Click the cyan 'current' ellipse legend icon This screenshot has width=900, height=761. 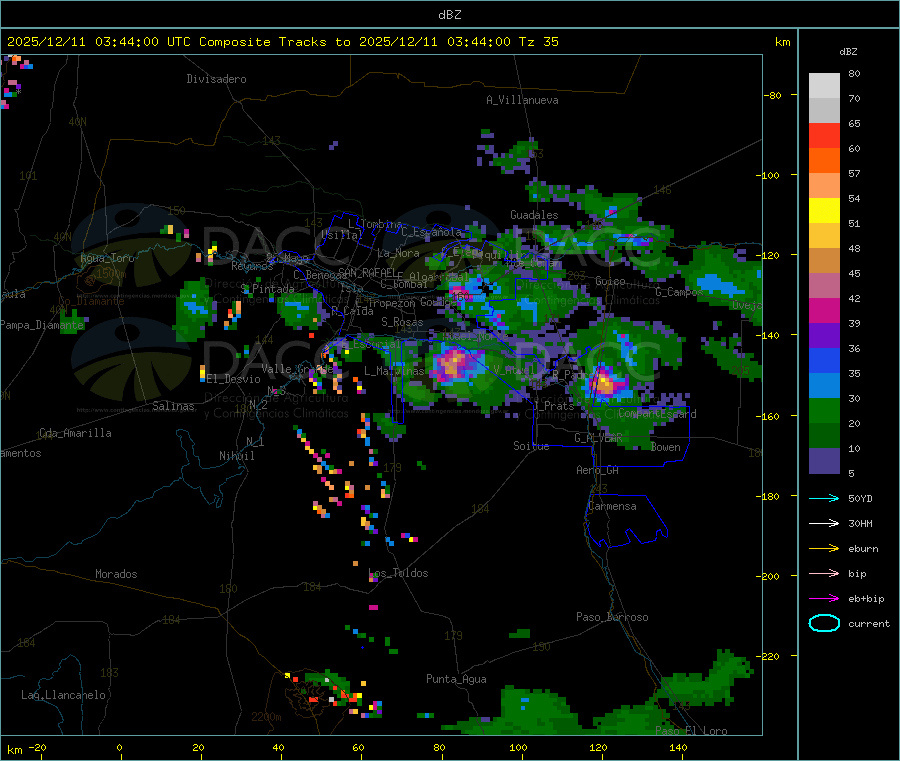(x=824, y=623)
